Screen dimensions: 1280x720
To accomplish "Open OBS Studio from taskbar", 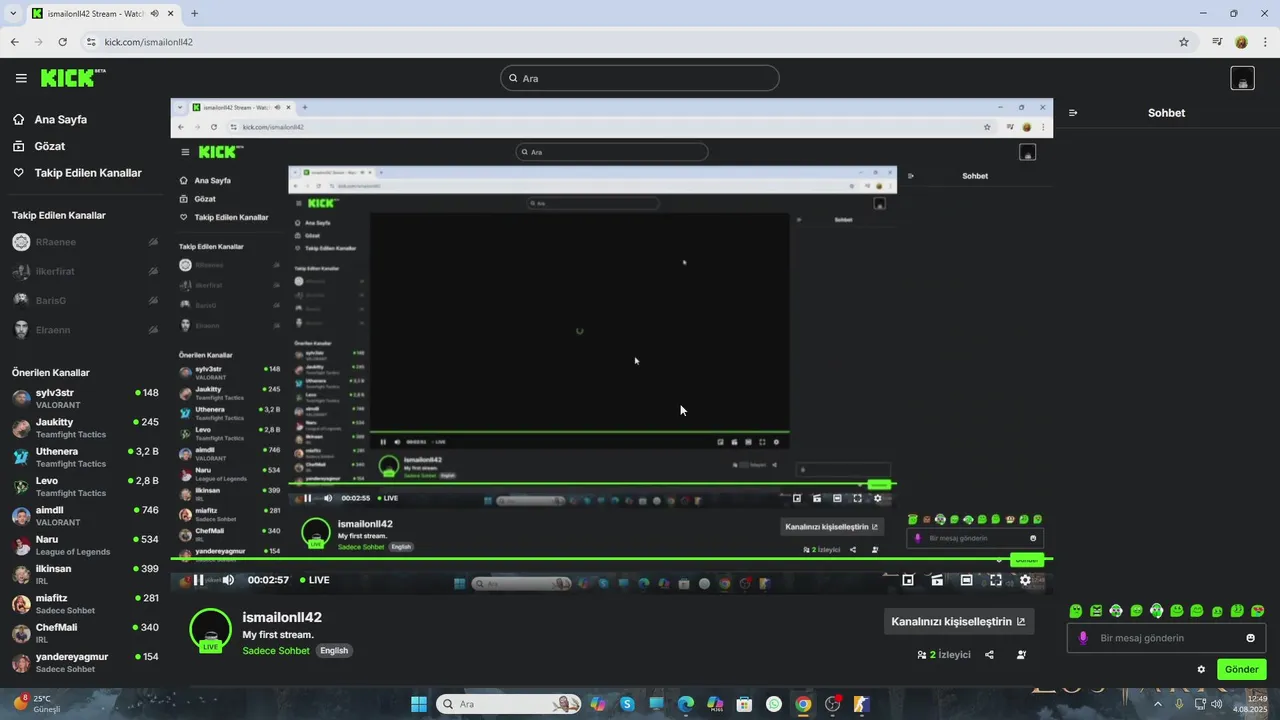I will point(833,704).
